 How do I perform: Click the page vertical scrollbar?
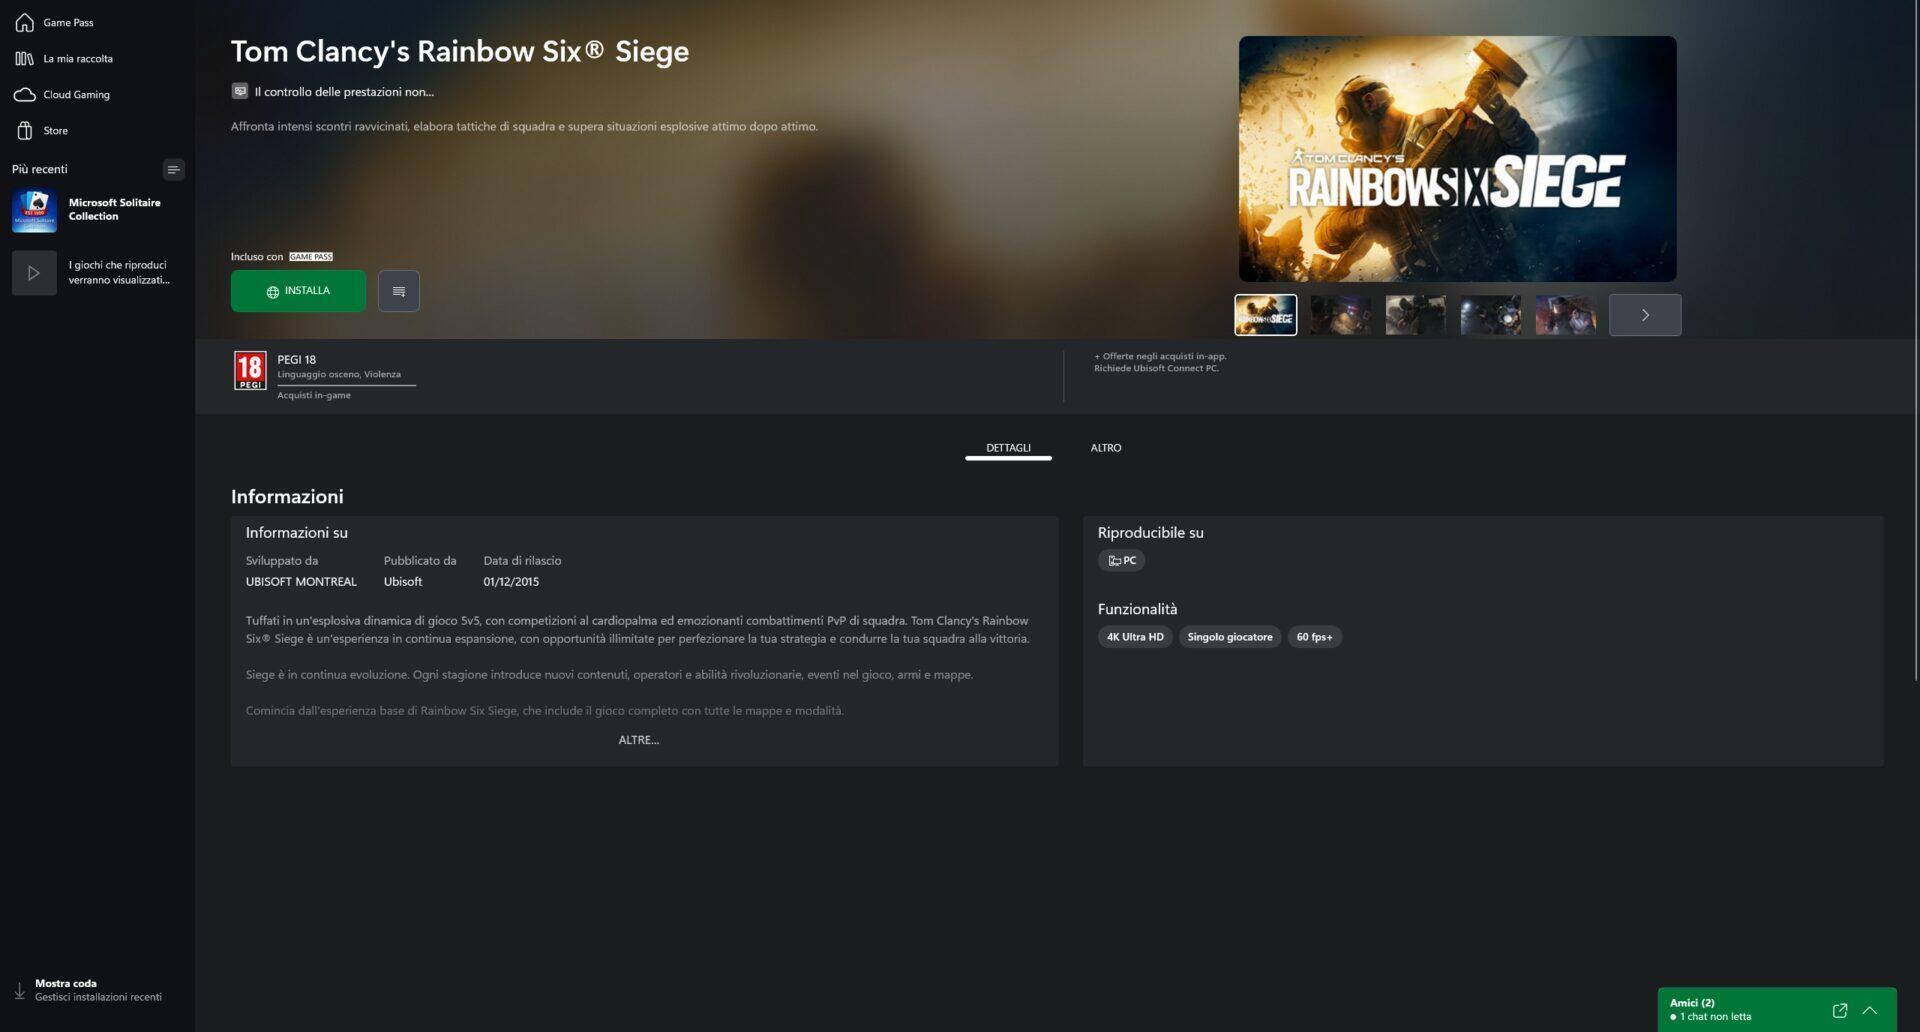point(1916,340)
